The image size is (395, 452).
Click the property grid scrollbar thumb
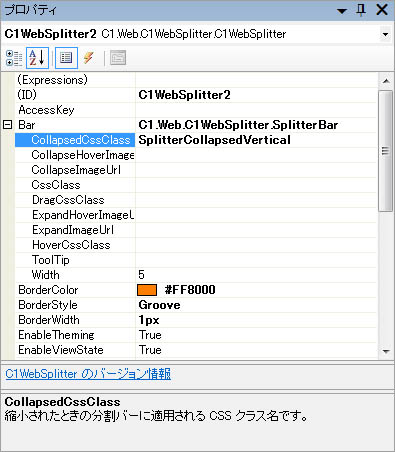tap(386, 151)
